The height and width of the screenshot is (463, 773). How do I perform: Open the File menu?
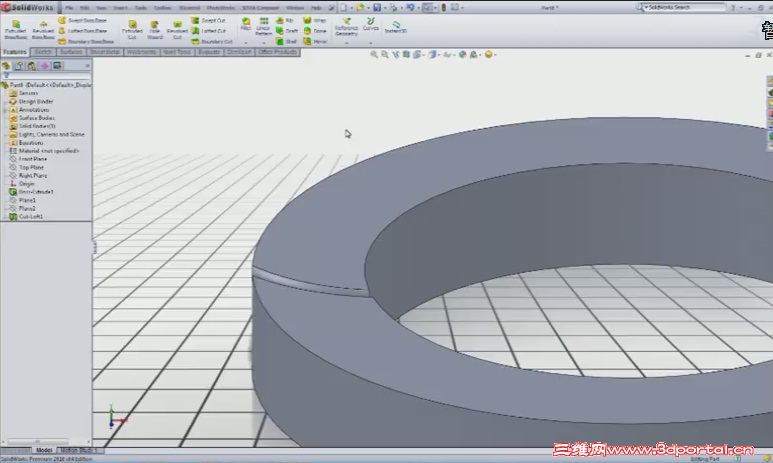click(69, 8)
